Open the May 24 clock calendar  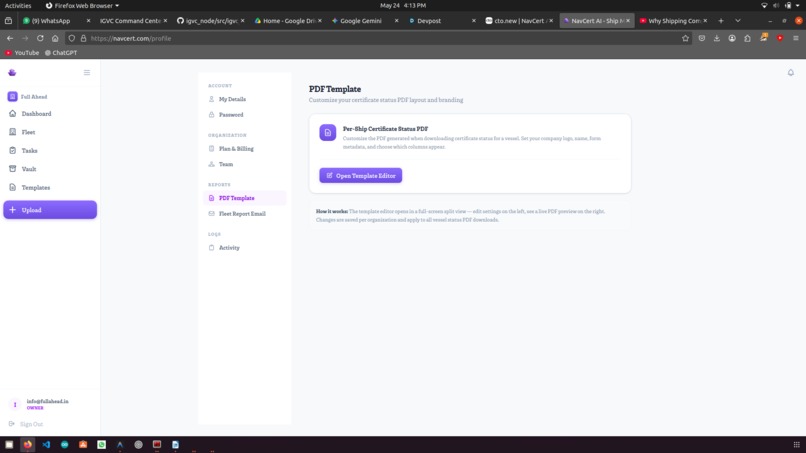click(x=403, y=5)
